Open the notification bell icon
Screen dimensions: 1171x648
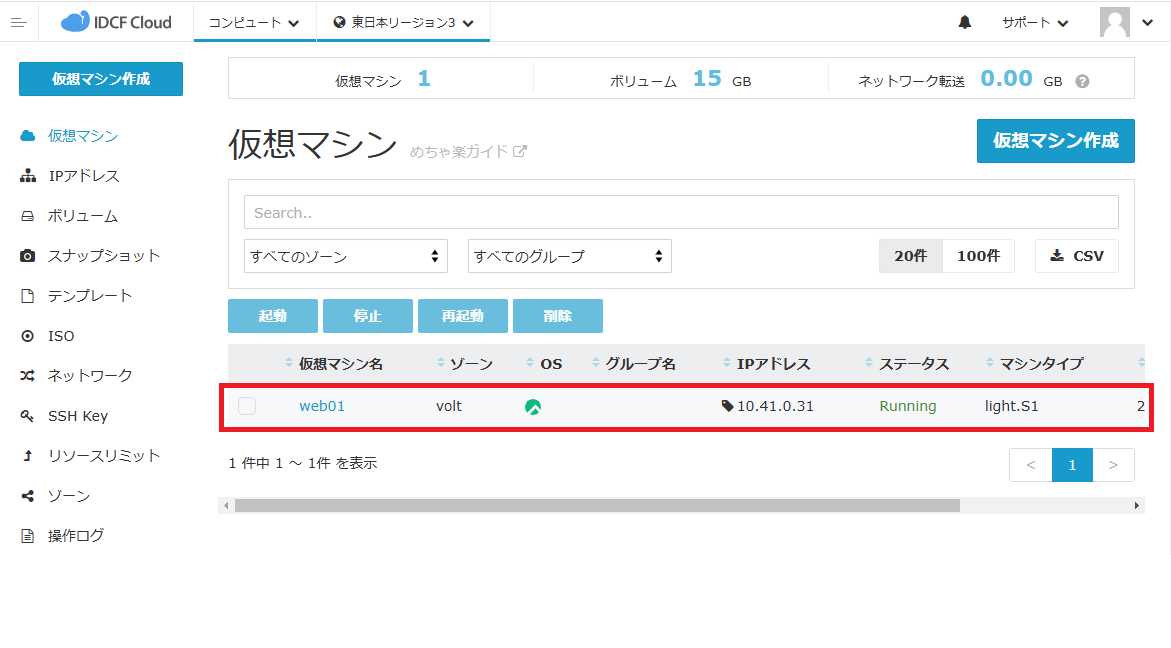(964, 22)
